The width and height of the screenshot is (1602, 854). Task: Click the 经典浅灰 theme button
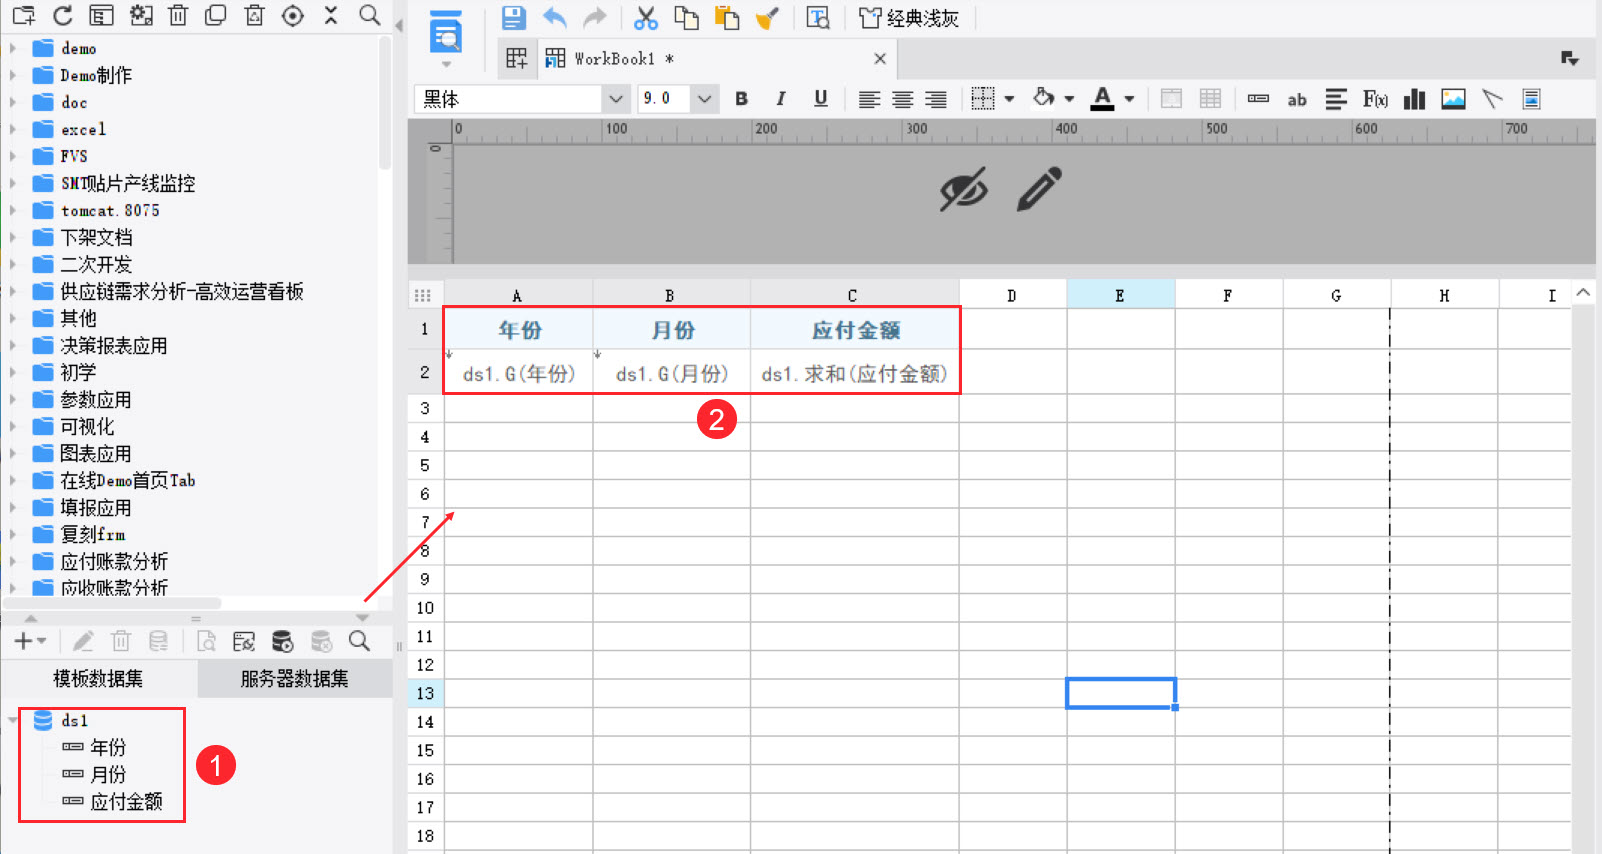click(x=909, y=17)
